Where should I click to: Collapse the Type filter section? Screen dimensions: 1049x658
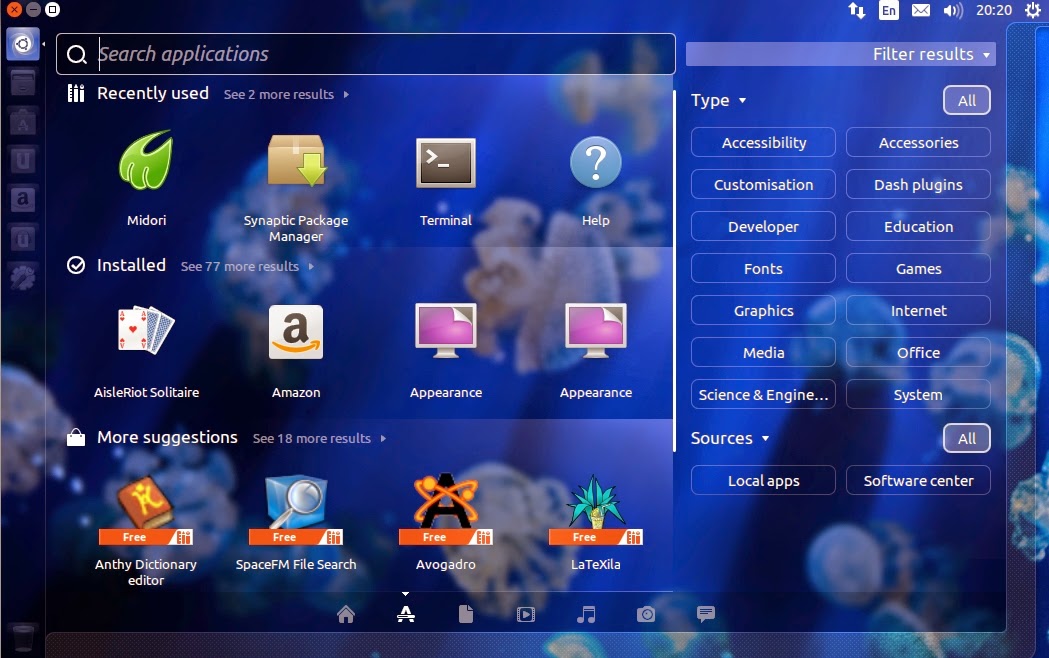[718, 100]
